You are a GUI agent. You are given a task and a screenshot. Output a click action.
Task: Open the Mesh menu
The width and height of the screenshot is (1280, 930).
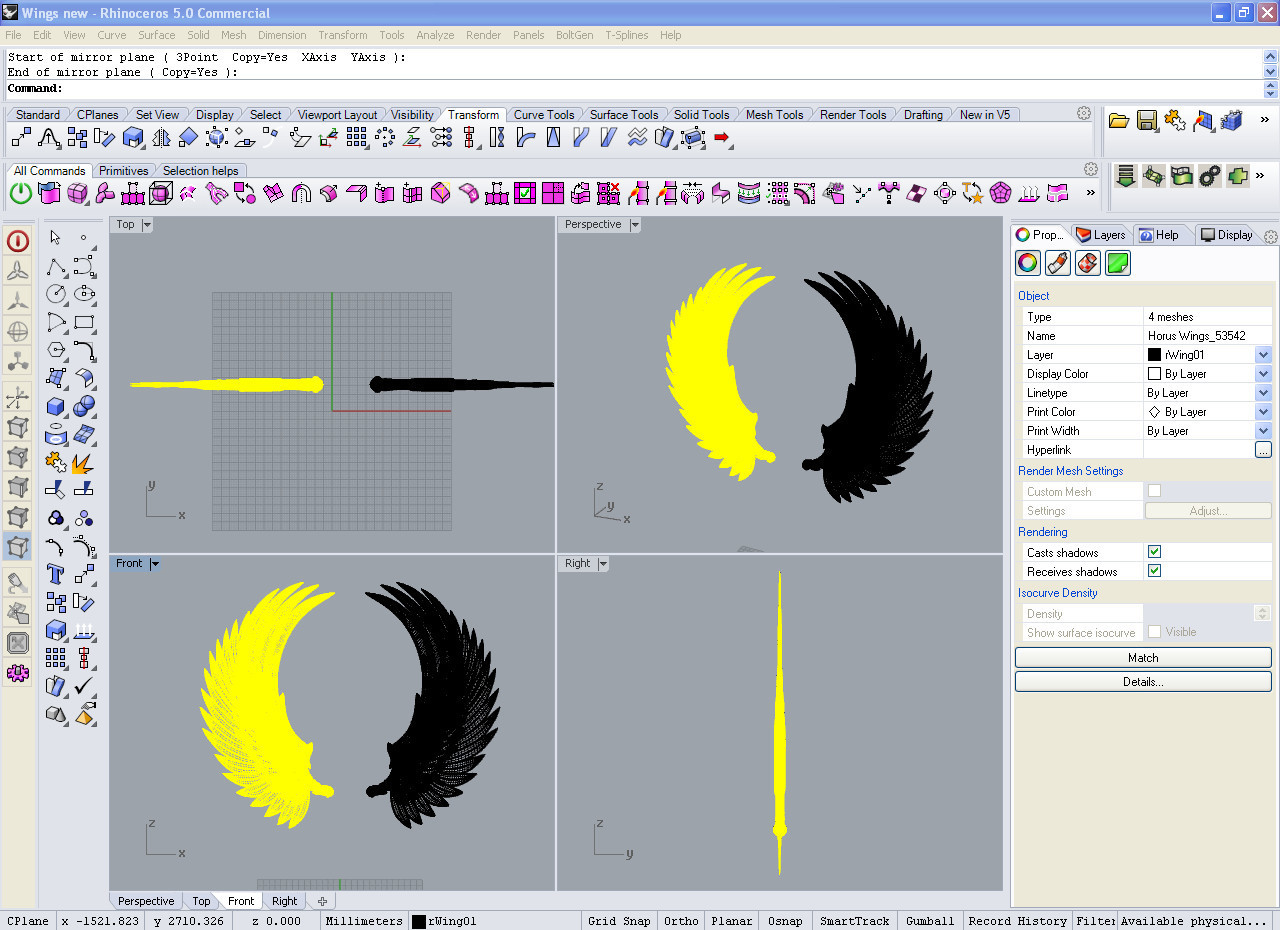pyautogui.click(x=234, y=35)
